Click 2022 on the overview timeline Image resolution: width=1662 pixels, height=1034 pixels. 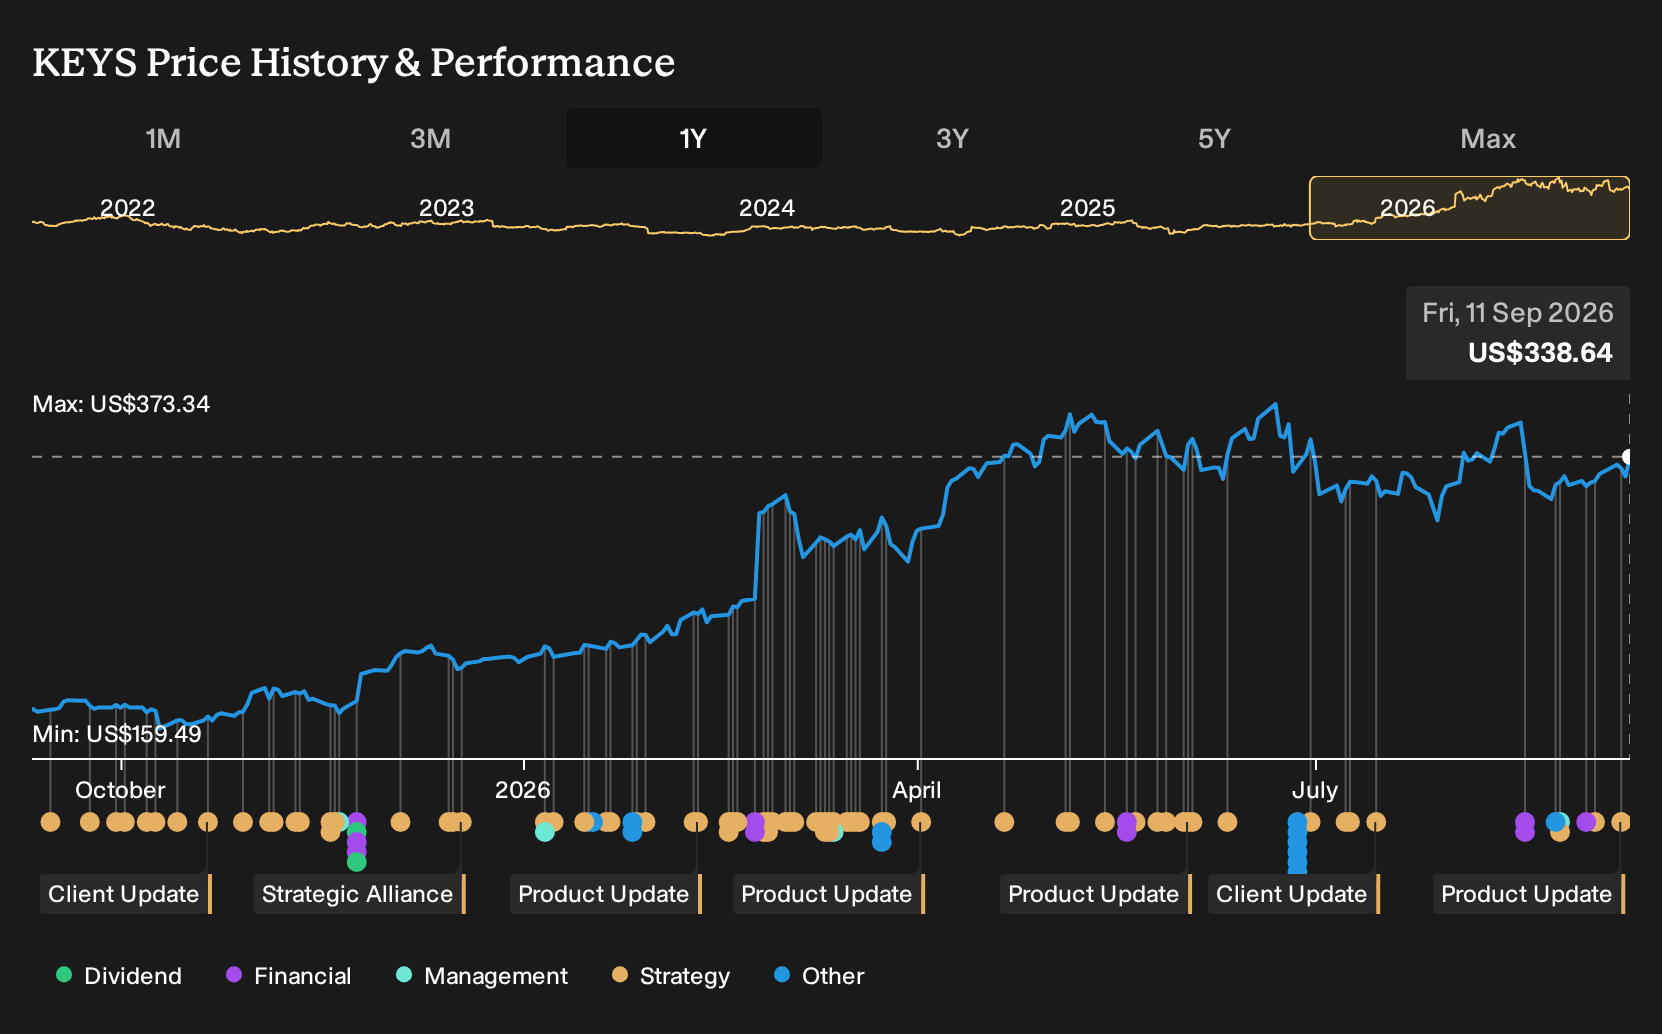[x=128, y=208]
